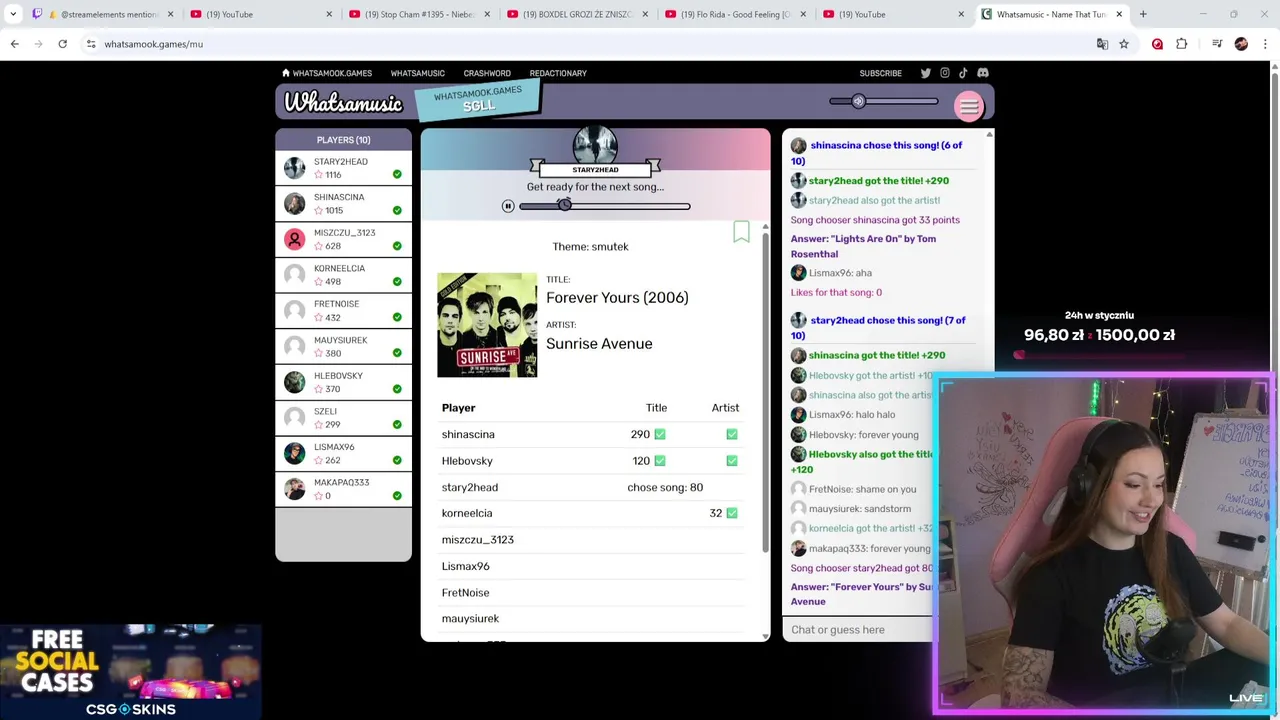The width and height of the screenshot is (1280, 720).
Task: Click STARY2HEAD's avatar in players list
Action: click(x=294, y=168)
